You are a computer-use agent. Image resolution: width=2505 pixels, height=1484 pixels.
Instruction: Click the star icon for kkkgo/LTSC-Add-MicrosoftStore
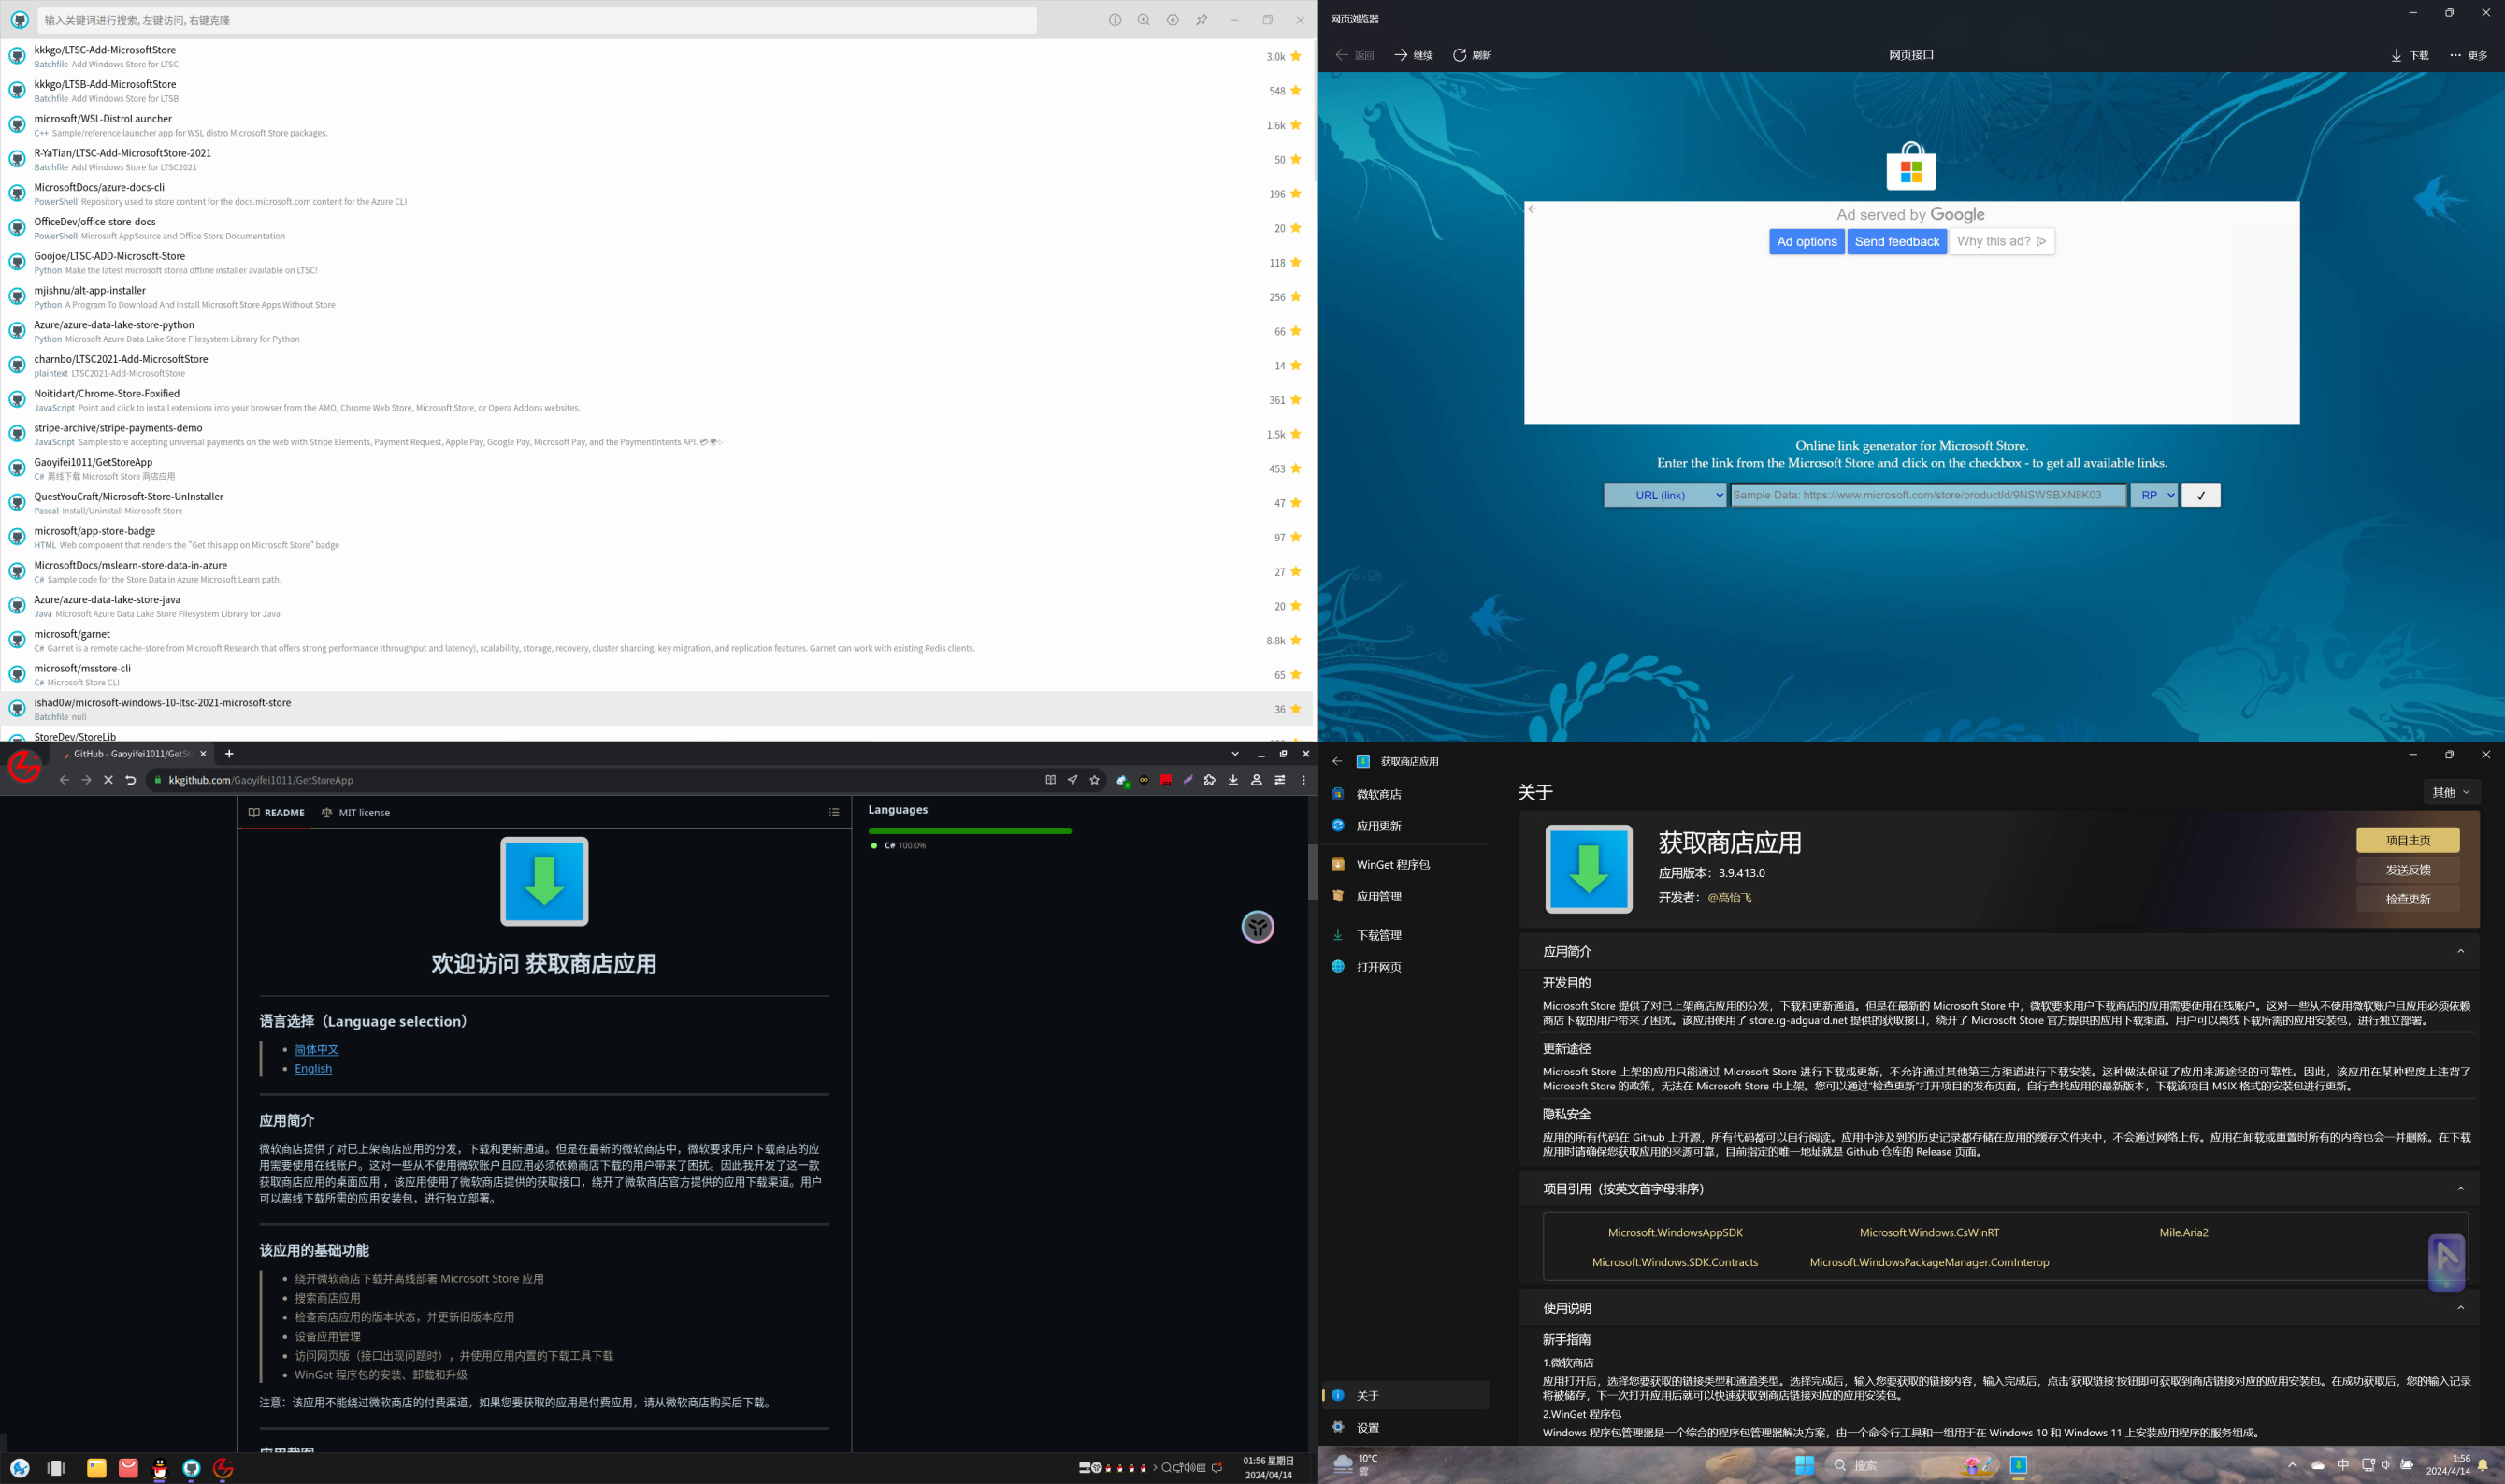click(1295, 56)
